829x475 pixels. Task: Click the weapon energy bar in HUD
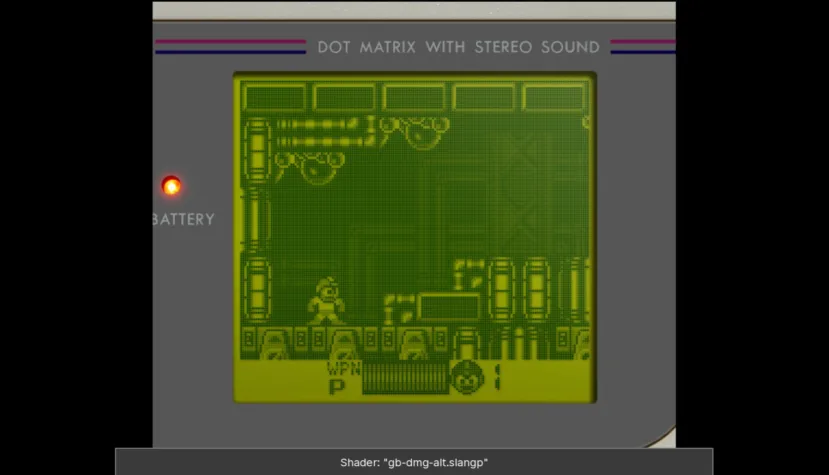click(x=406, y=378)
